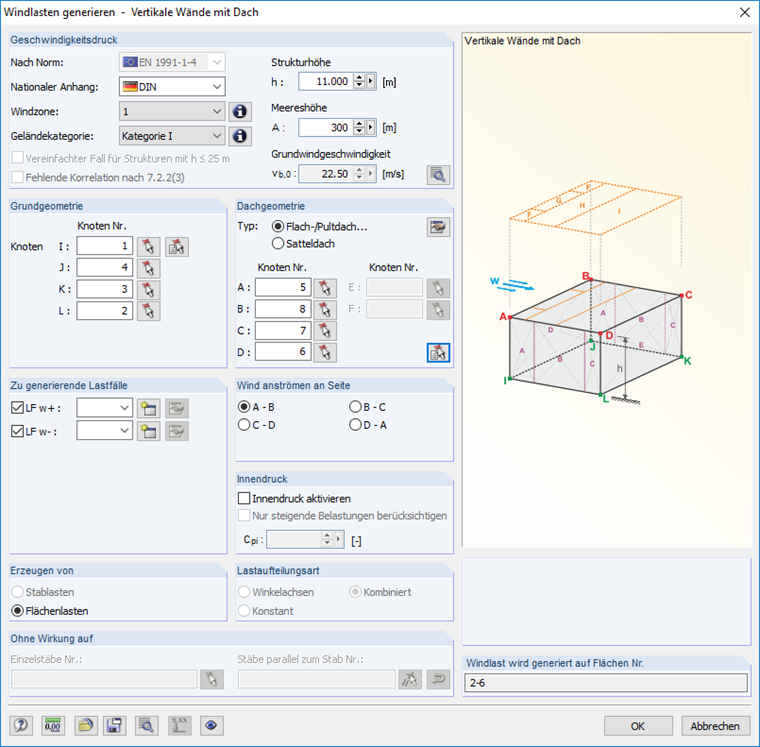The image size is (760, 747).
Task: Click the Dachgeometrie settings icon
Action: coord(438,227)
